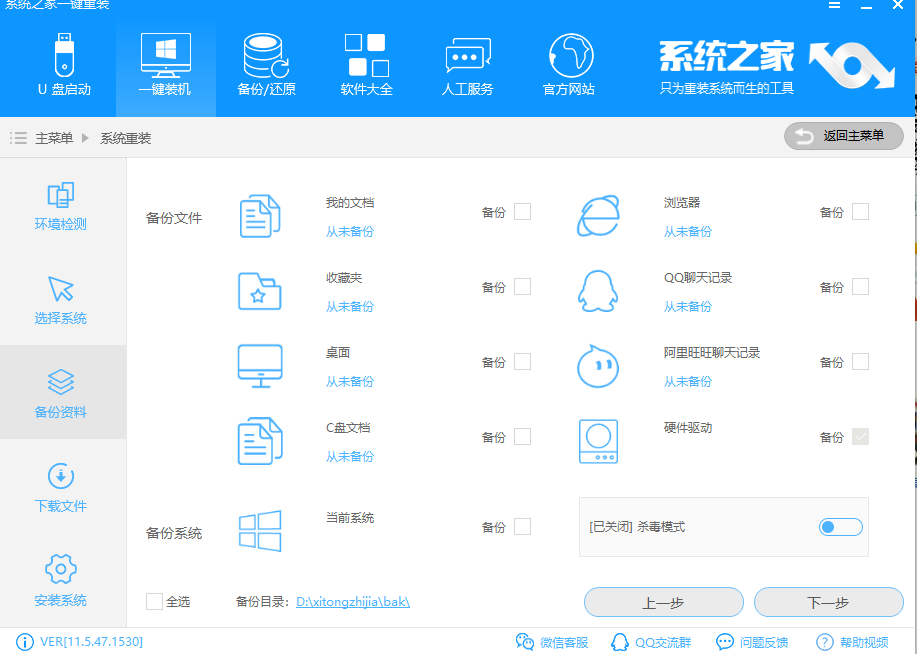The width and height of the screenshot is (917, 654).
Task: Enable backup for 我的文档
Action: [x=524, y=212]
